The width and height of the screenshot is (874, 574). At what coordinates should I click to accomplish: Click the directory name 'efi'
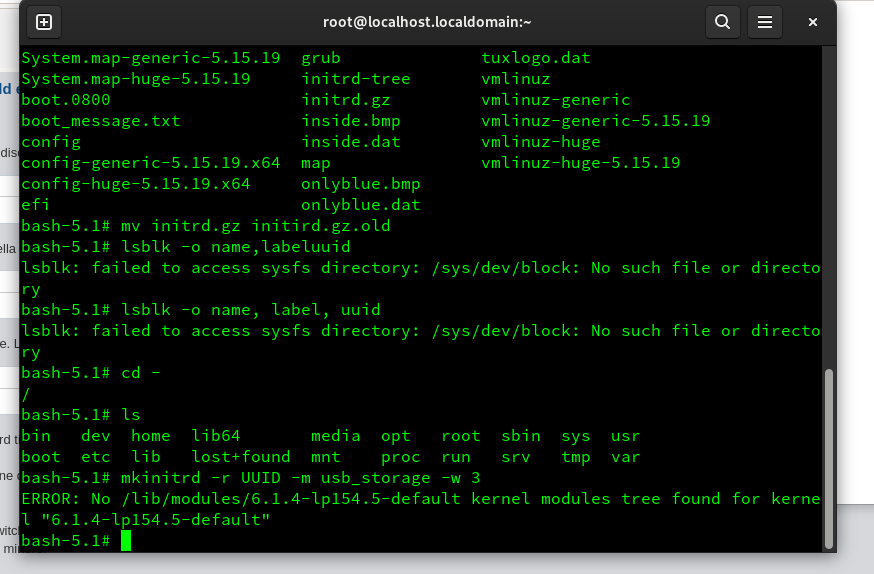click(36, 205)
